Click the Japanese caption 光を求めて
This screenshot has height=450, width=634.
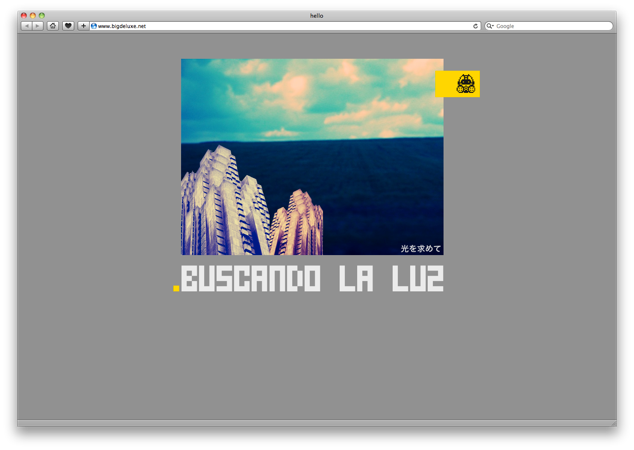pyautogui.click(x=420, y=247)
